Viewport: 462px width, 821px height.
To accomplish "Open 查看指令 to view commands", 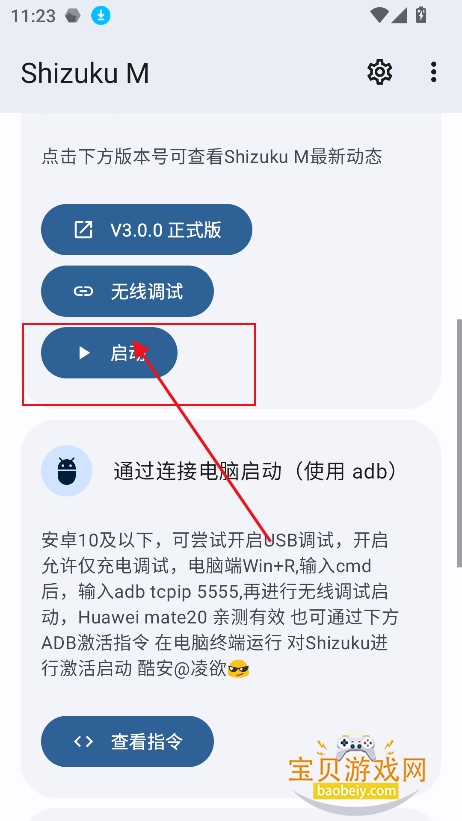I will (x=127, y=741).
